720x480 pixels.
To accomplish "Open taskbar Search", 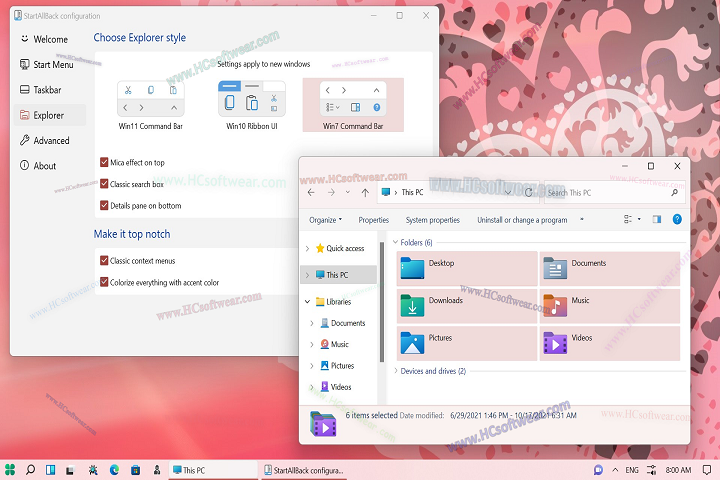I will coord(30,469).
